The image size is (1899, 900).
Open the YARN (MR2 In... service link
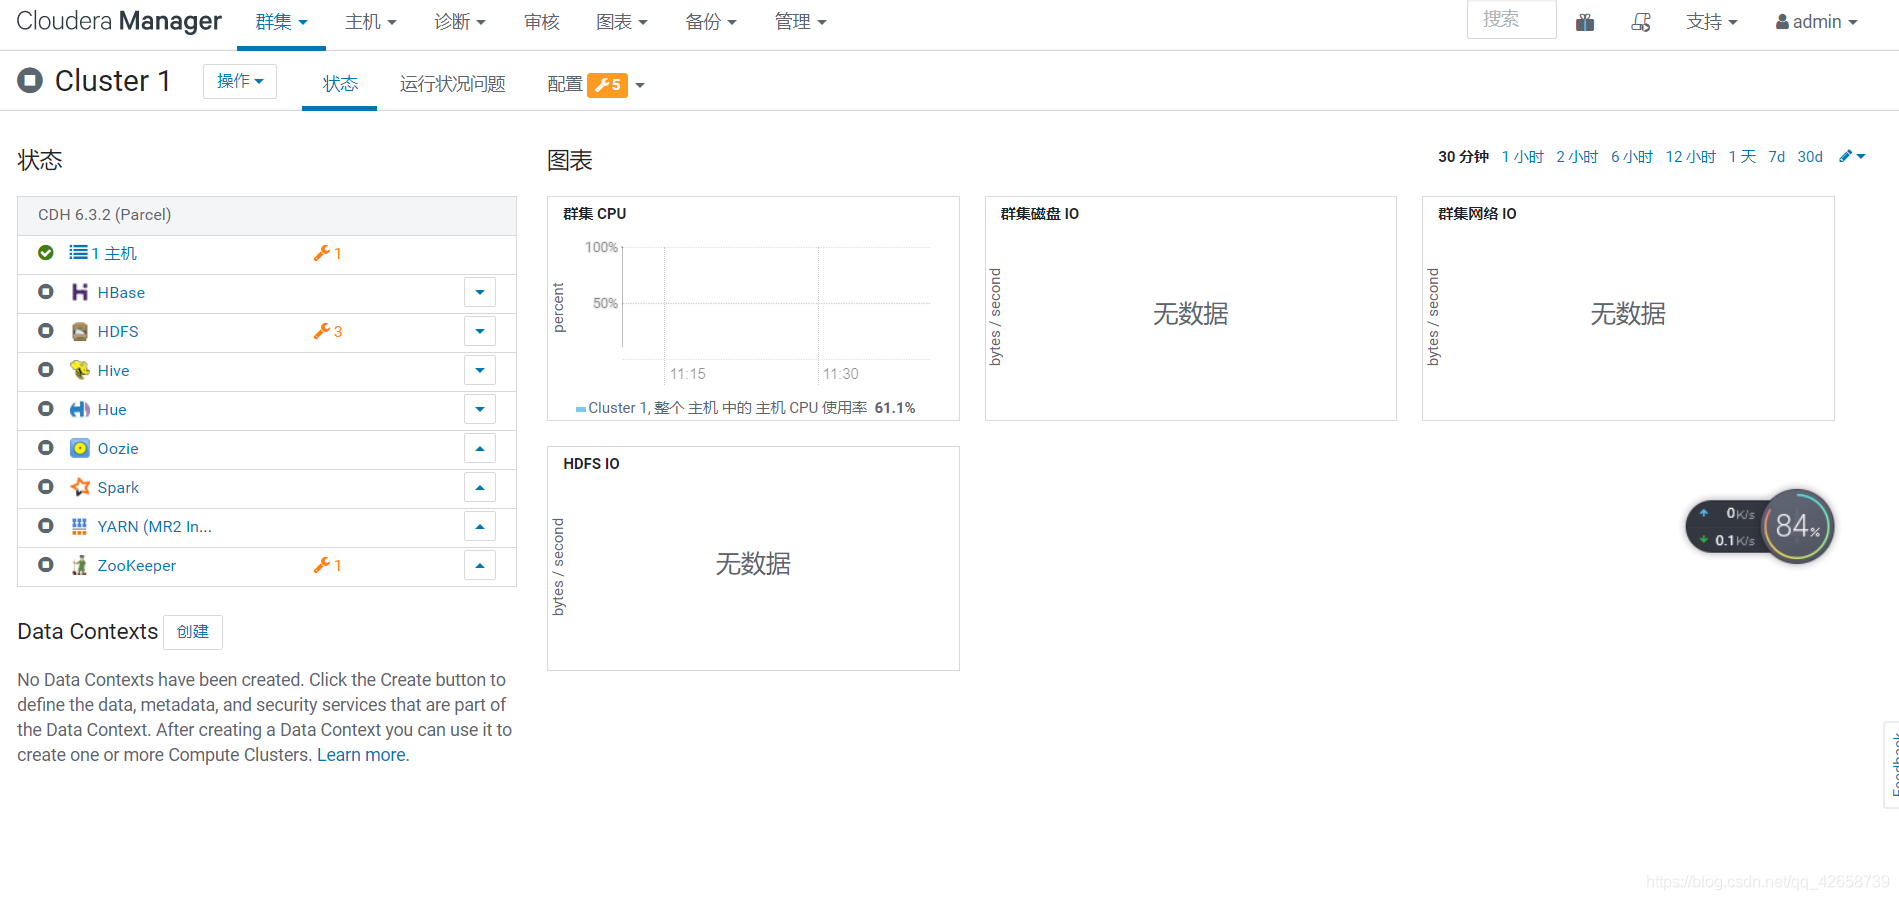pos(155,526)
